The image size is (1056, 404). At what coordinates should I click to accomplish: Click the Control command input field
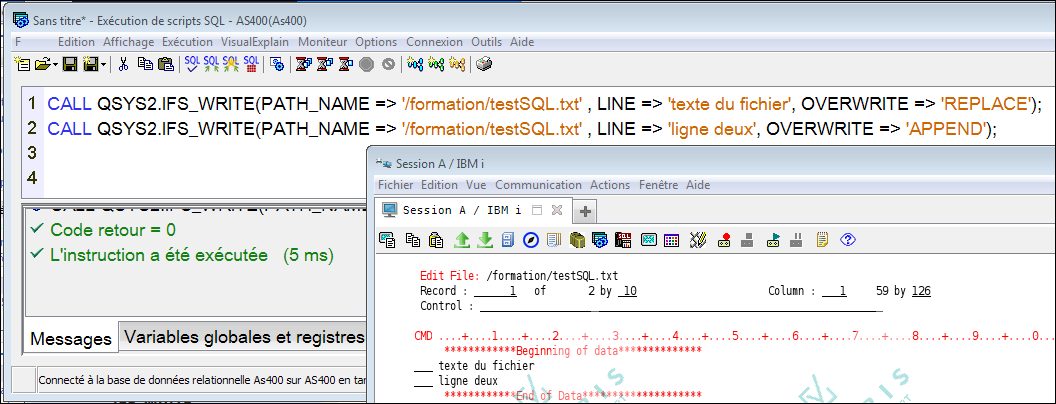[x=680, y=306]
